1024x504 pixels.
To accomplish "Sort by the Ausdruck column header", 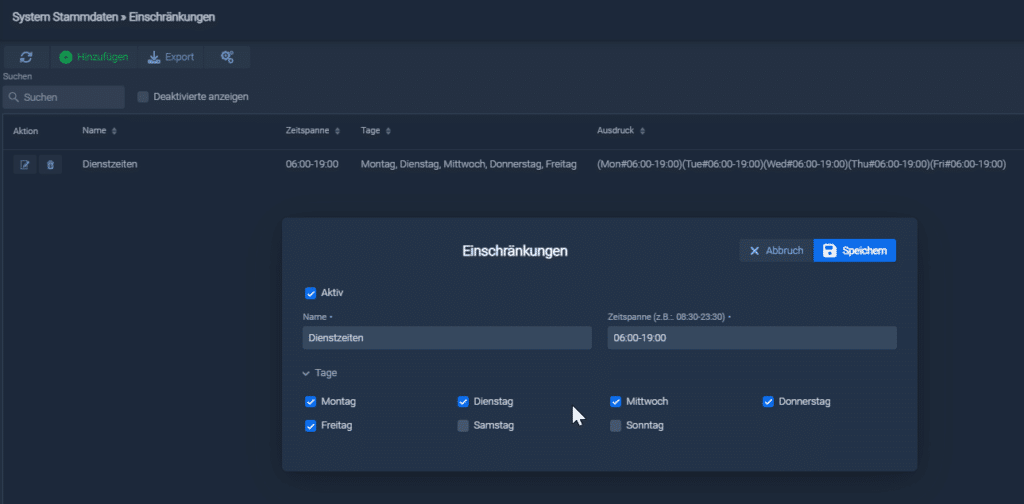I will 621,131.
